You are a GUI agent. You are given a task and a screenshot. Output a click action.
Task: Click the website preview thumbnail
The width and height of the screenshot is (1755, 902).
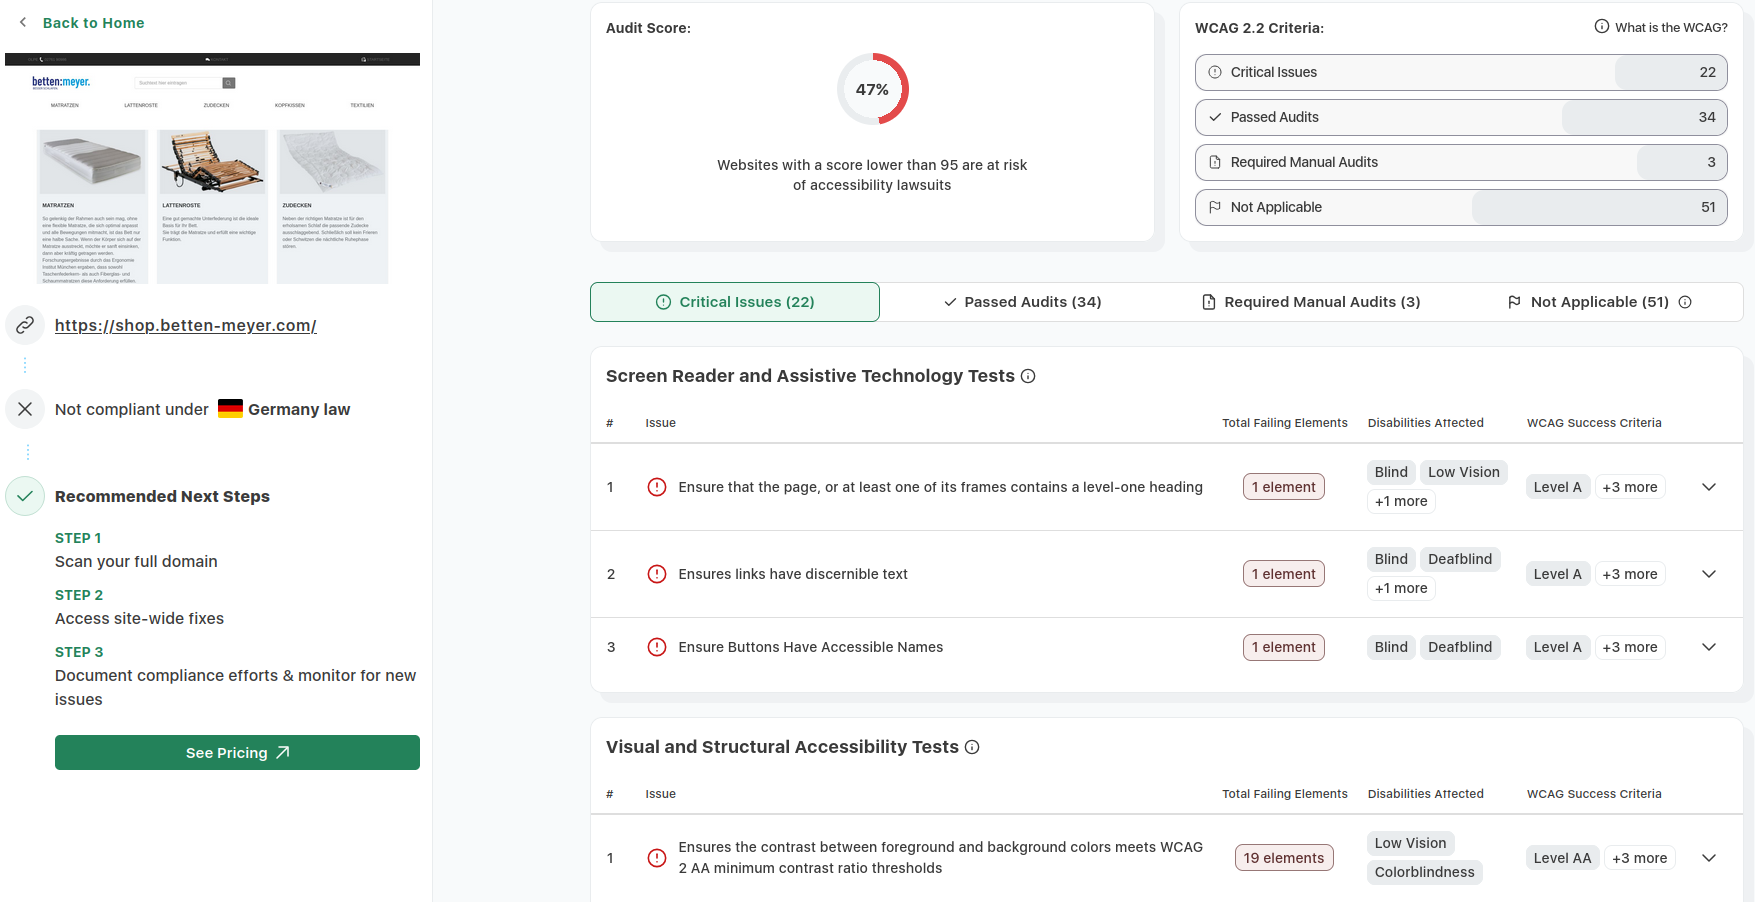212,169
